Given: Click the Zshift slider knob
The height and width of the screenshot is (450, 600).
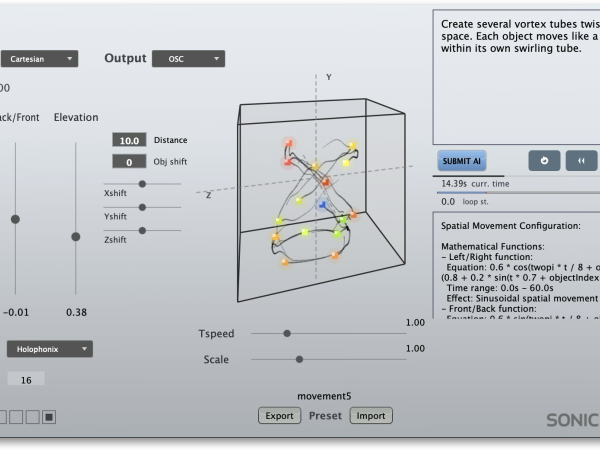Looking at the screenshot, I should (x=143, y=231).
